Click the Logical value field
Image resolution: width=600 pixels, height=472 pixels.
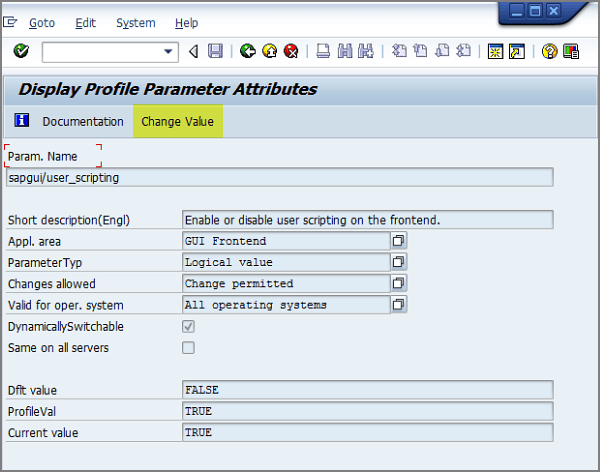pos(286,262)
